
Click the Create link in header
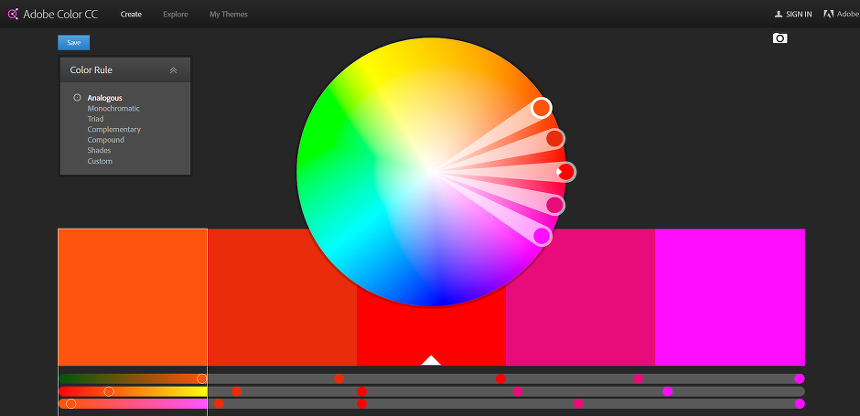[130, 14]
